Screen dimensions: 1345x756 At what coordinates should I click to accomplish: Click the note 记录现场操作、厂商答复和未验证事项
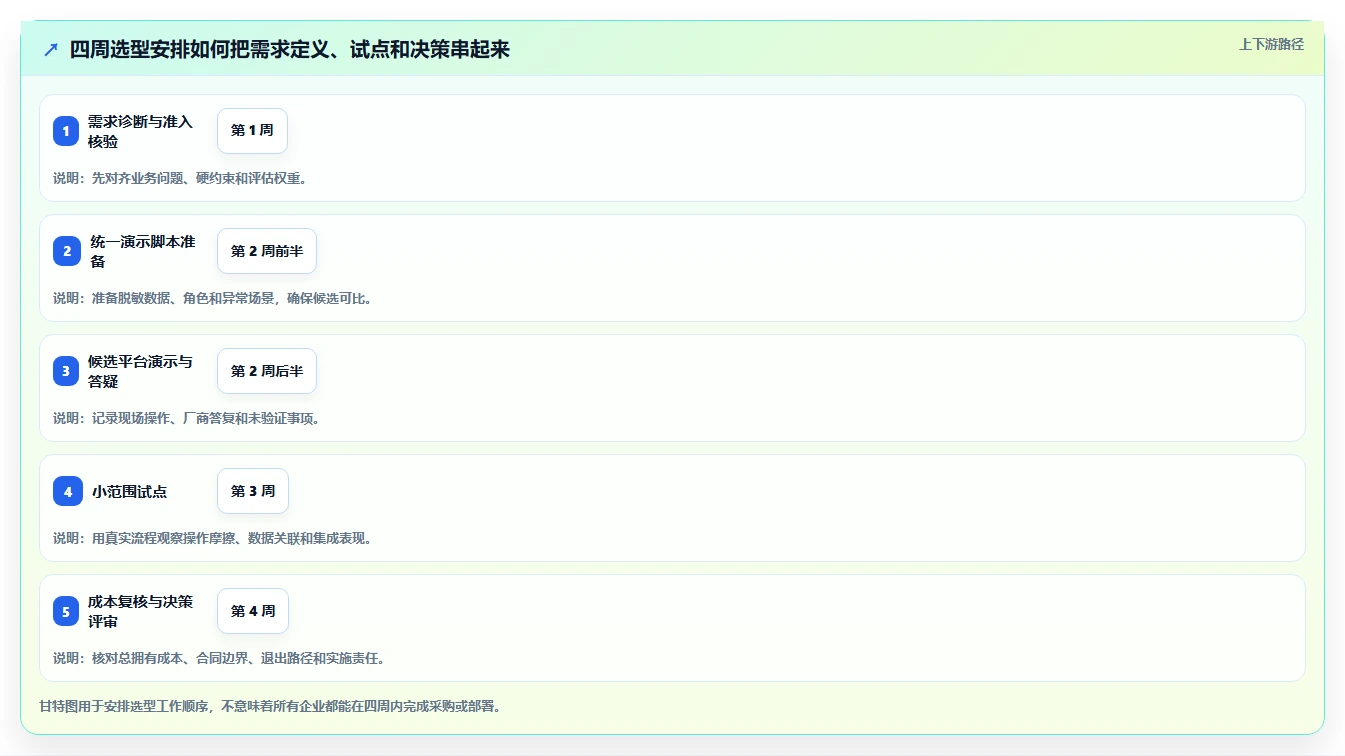pyautogui.click(x=187, y=418)
